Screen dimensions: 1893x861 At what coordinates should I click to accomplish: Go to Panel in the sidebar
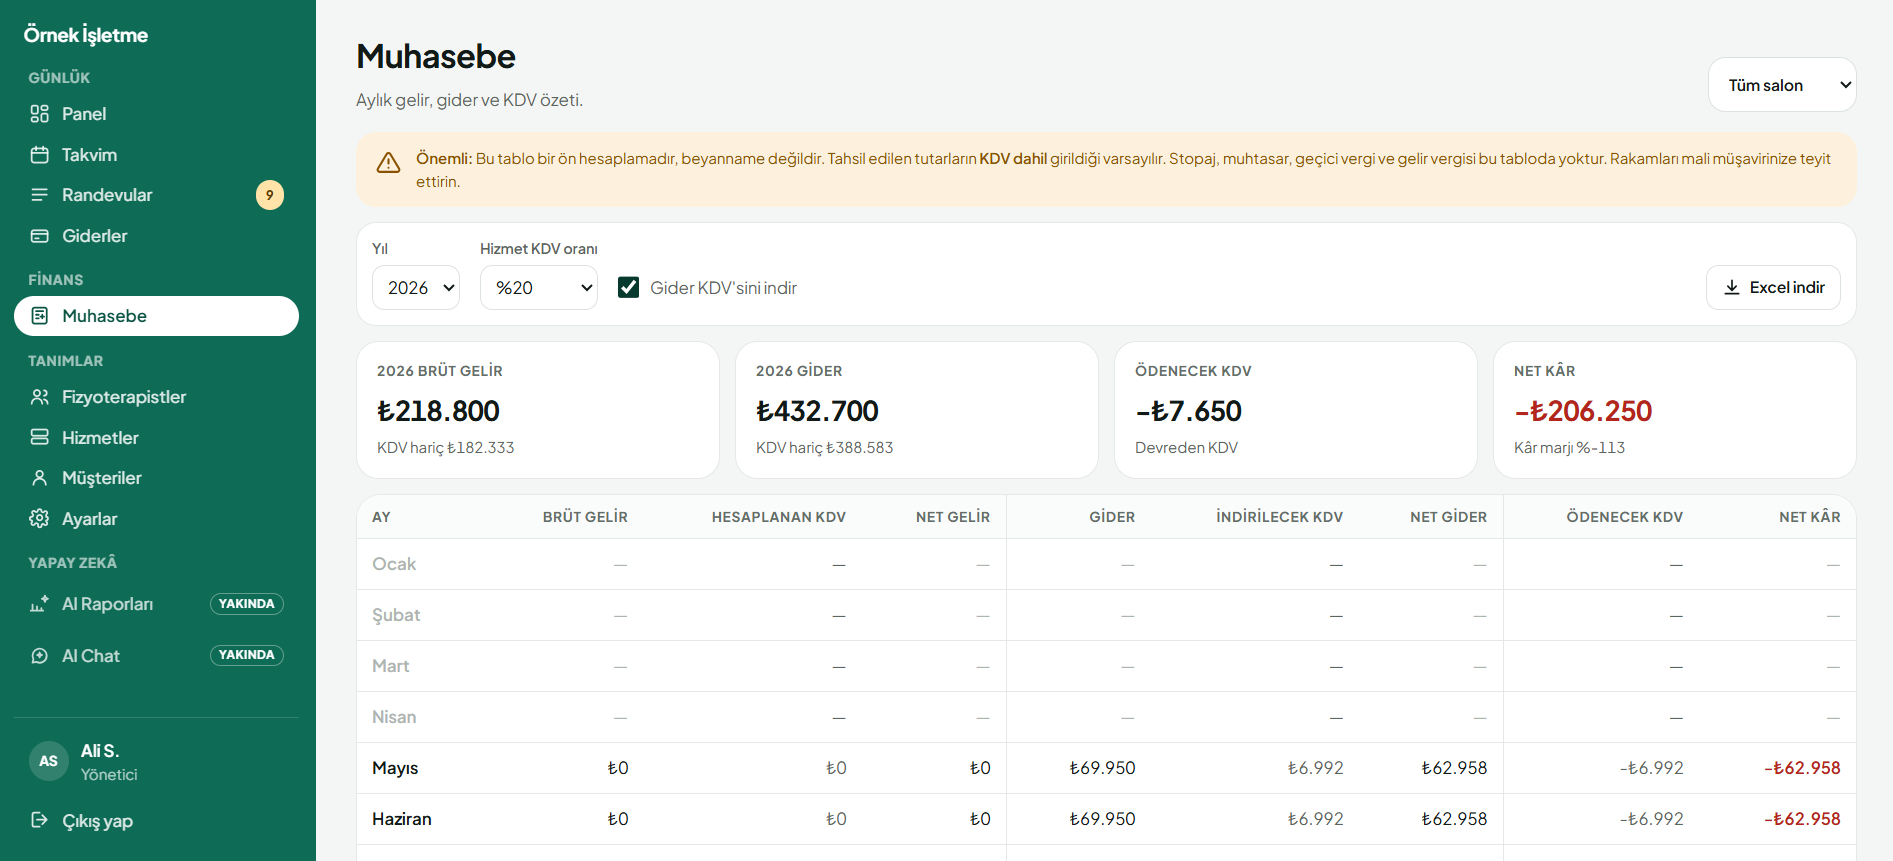click(x=156, y=114)
